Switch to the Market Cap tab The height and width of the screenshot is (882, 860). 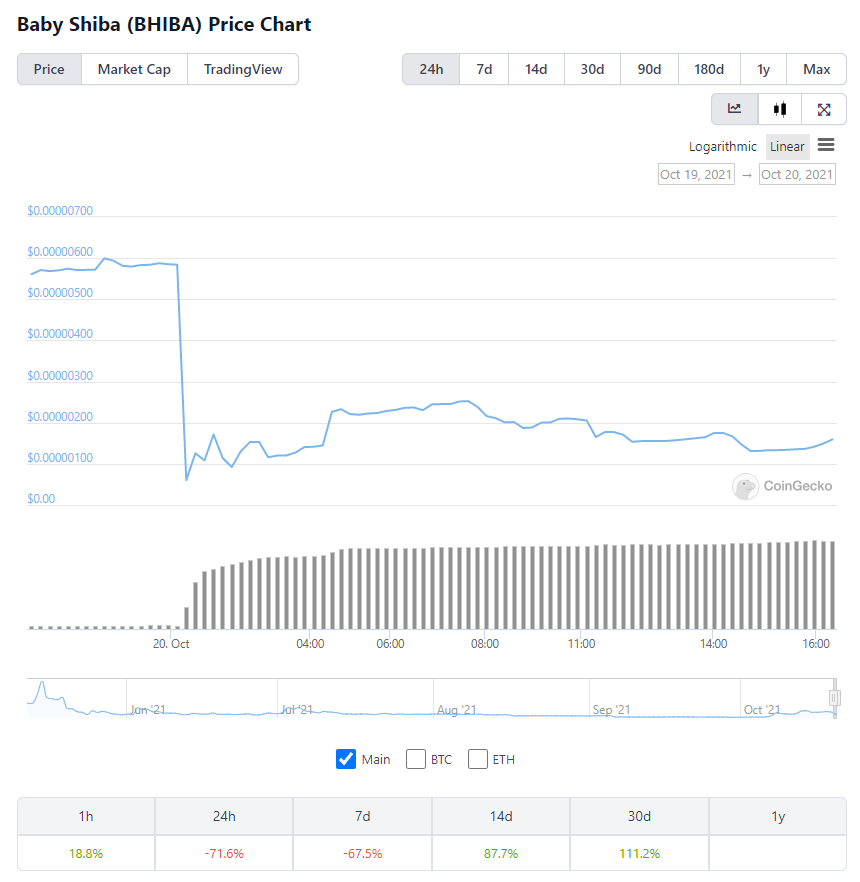click(134, 69)
